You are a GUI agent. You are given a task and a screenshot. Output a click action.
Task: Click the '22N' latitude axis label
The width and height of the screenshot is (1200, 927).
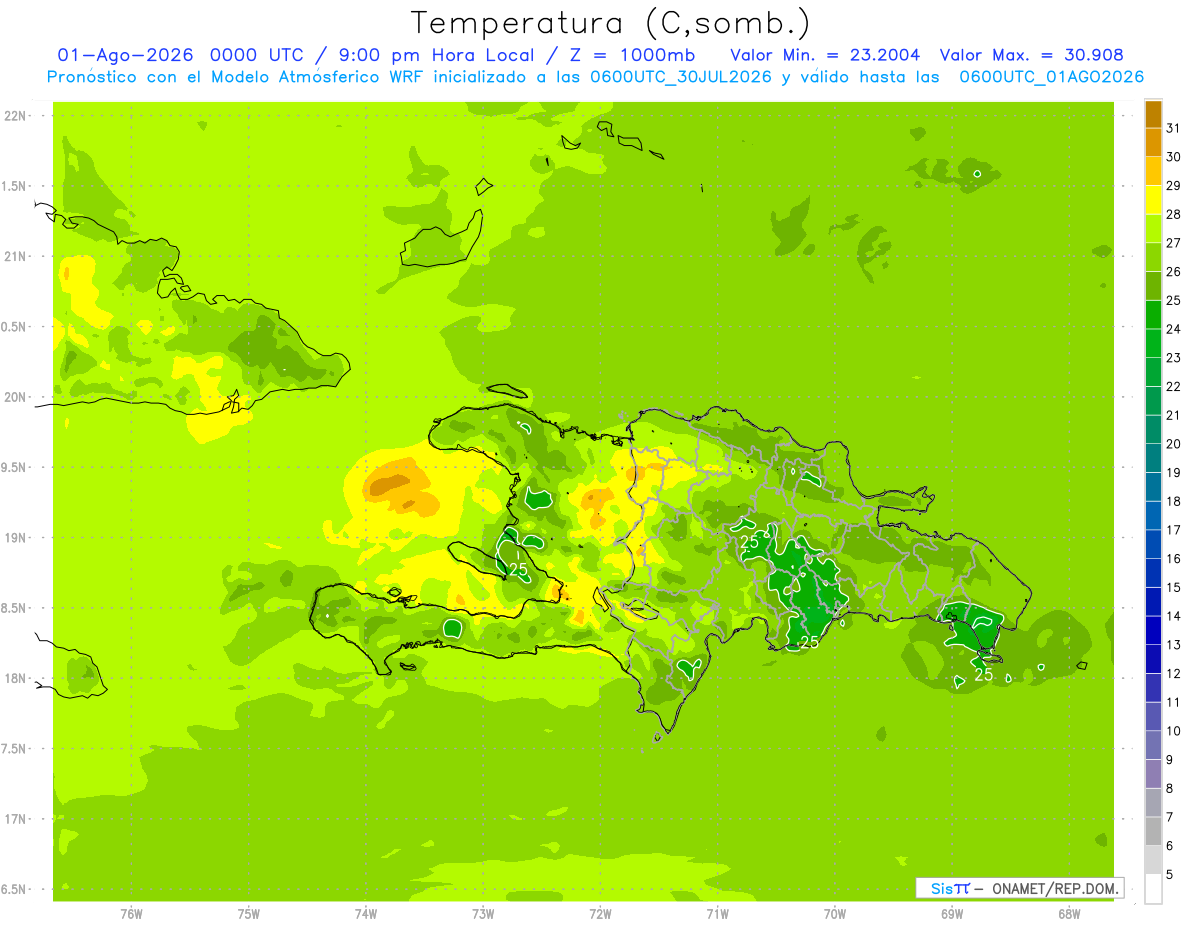click(x=15, y=116)
